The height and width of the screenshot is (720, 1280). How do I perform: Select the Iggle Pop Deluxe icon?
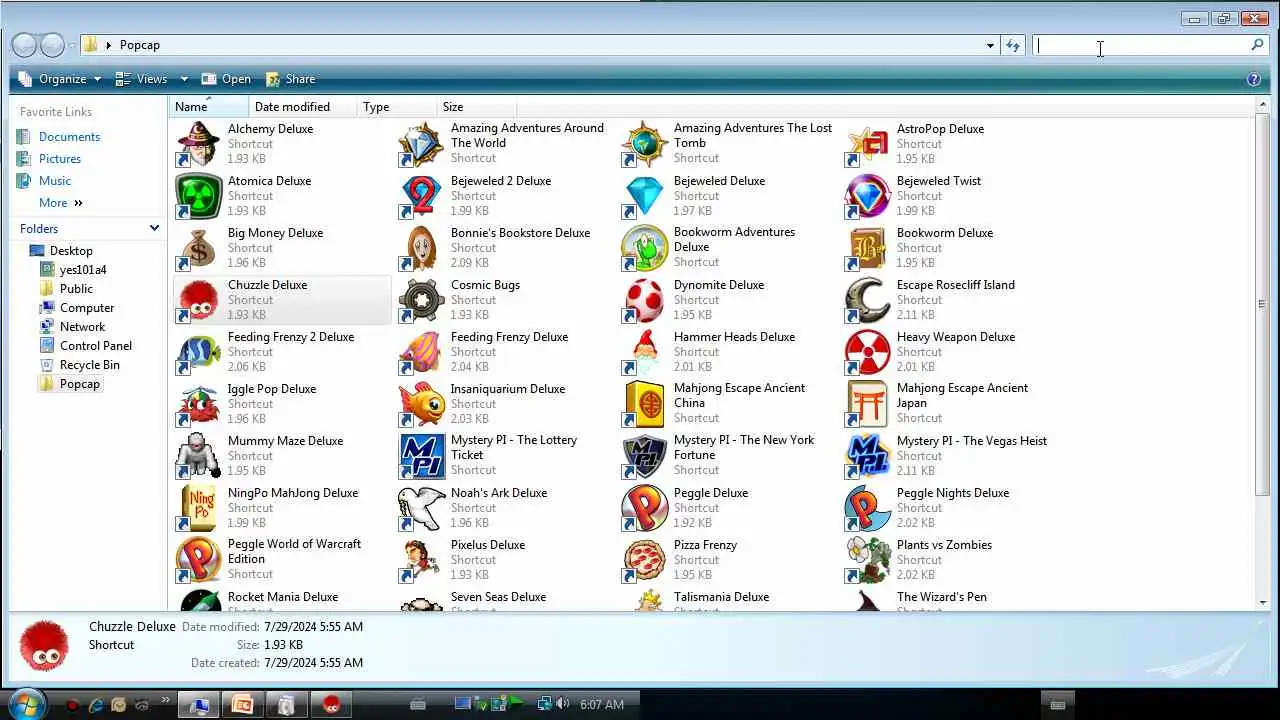(198, 404)
